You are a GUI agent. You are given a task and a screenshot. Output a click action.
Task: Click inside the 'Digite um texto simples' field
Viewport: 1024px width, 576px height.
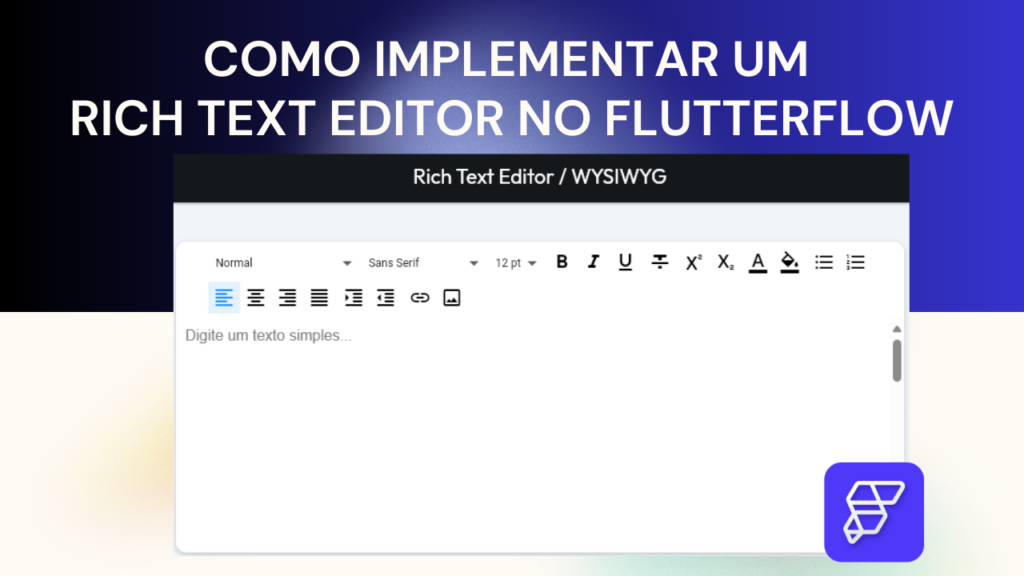(x=400, y=335)
